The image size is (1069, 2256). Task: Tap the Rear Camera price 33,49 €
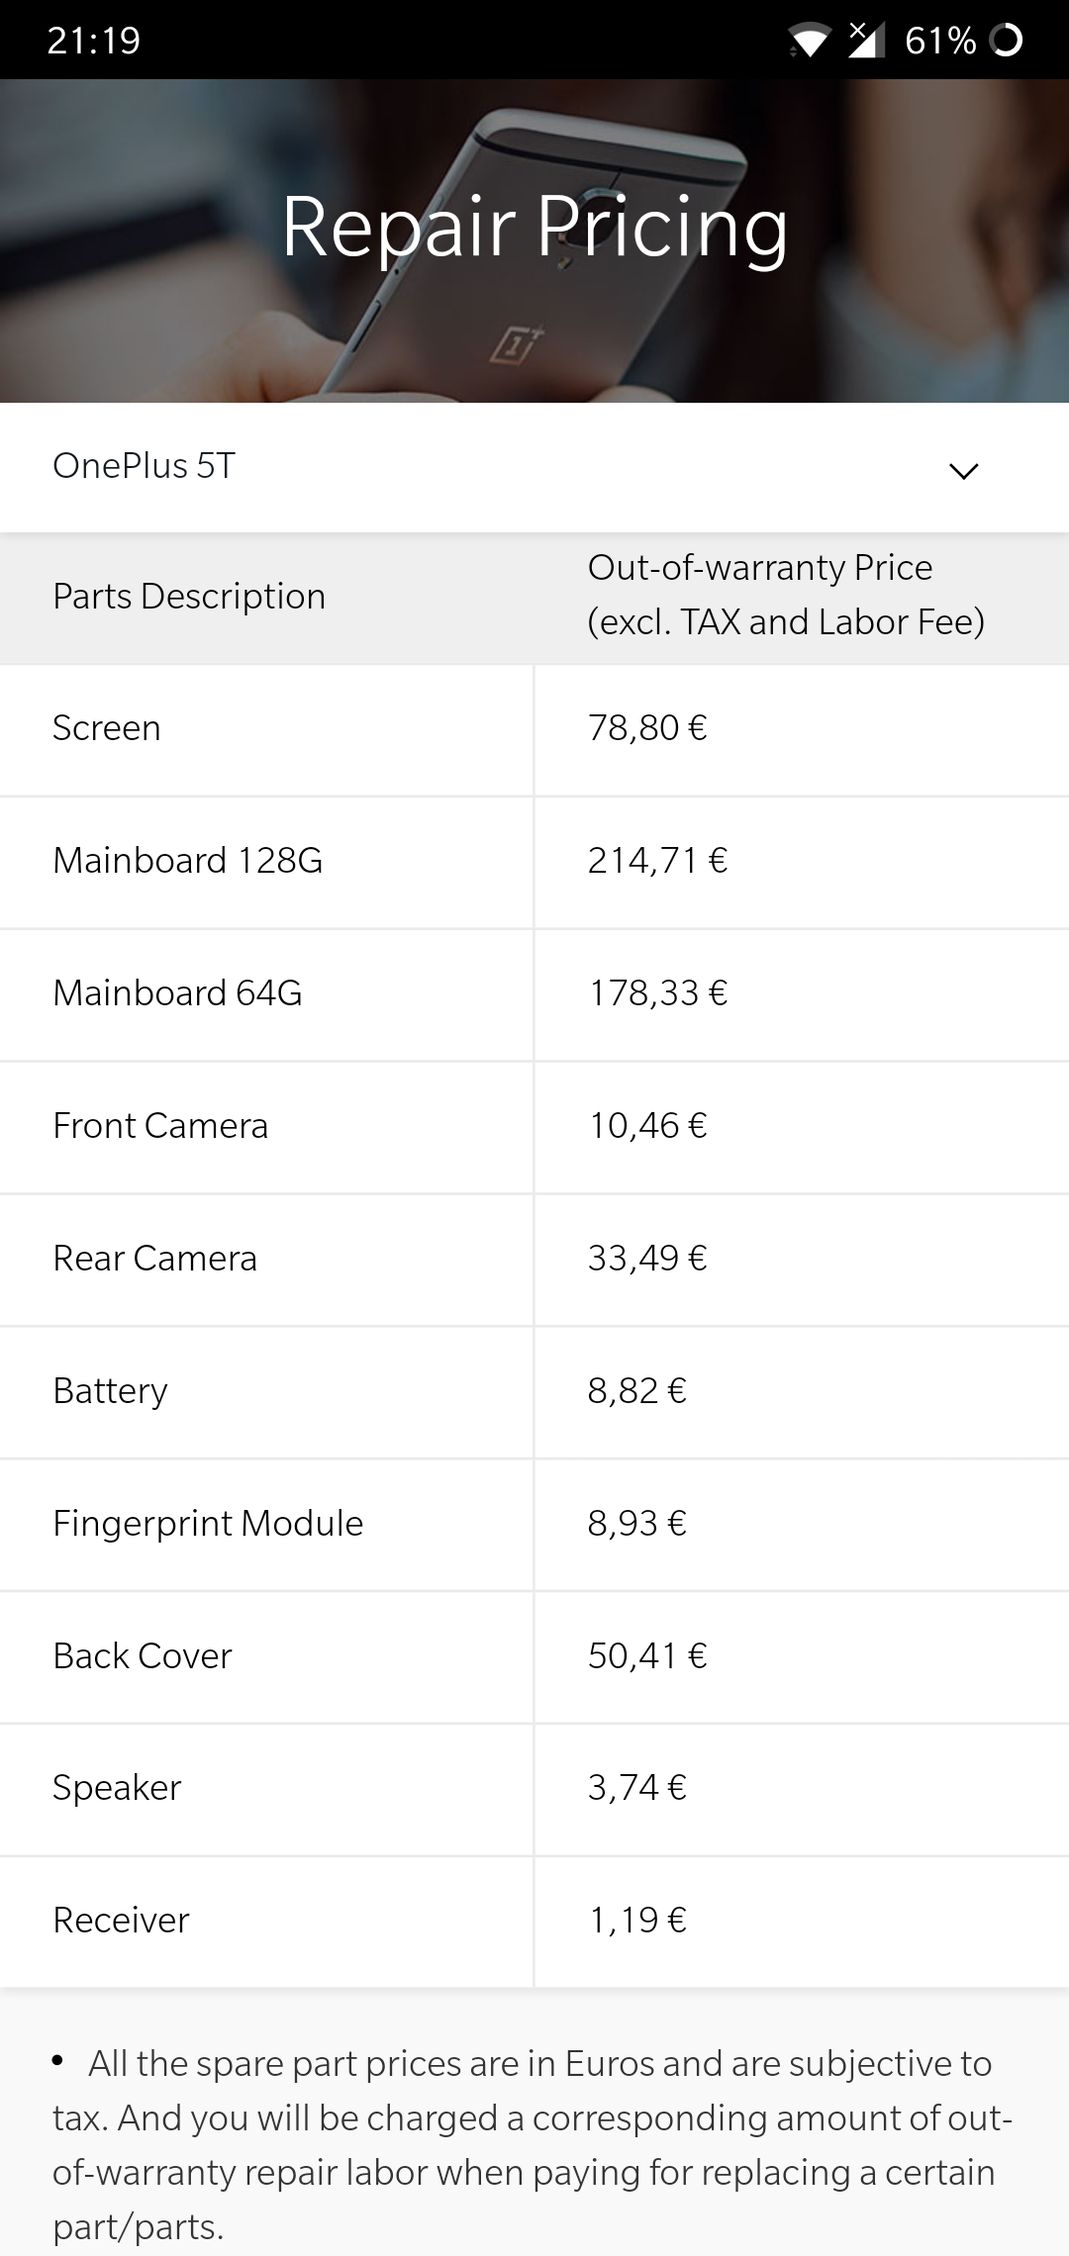click(x=647, y=1258)
